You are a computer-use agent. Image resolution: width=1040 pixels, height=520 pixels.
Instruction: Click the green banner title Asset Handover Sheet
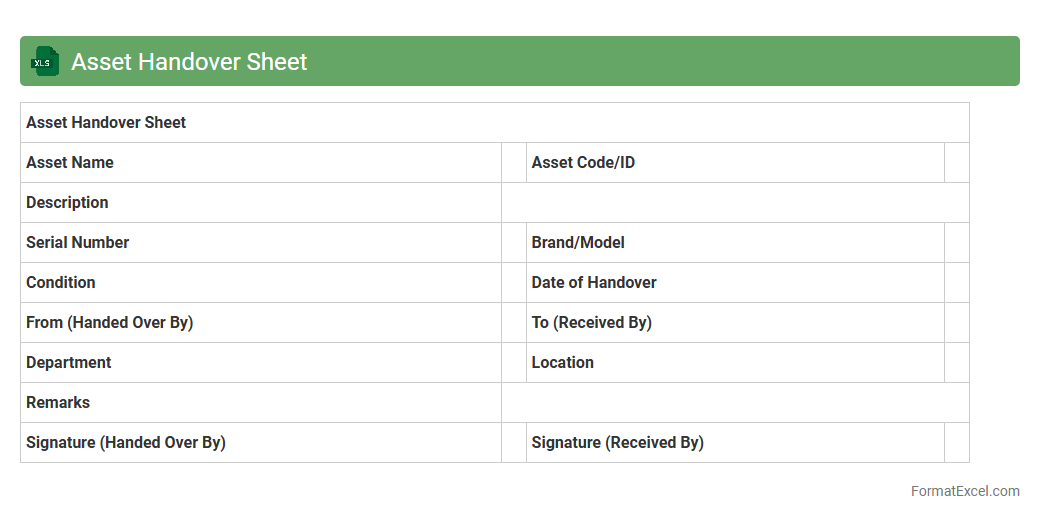click(x=189, y=62)
